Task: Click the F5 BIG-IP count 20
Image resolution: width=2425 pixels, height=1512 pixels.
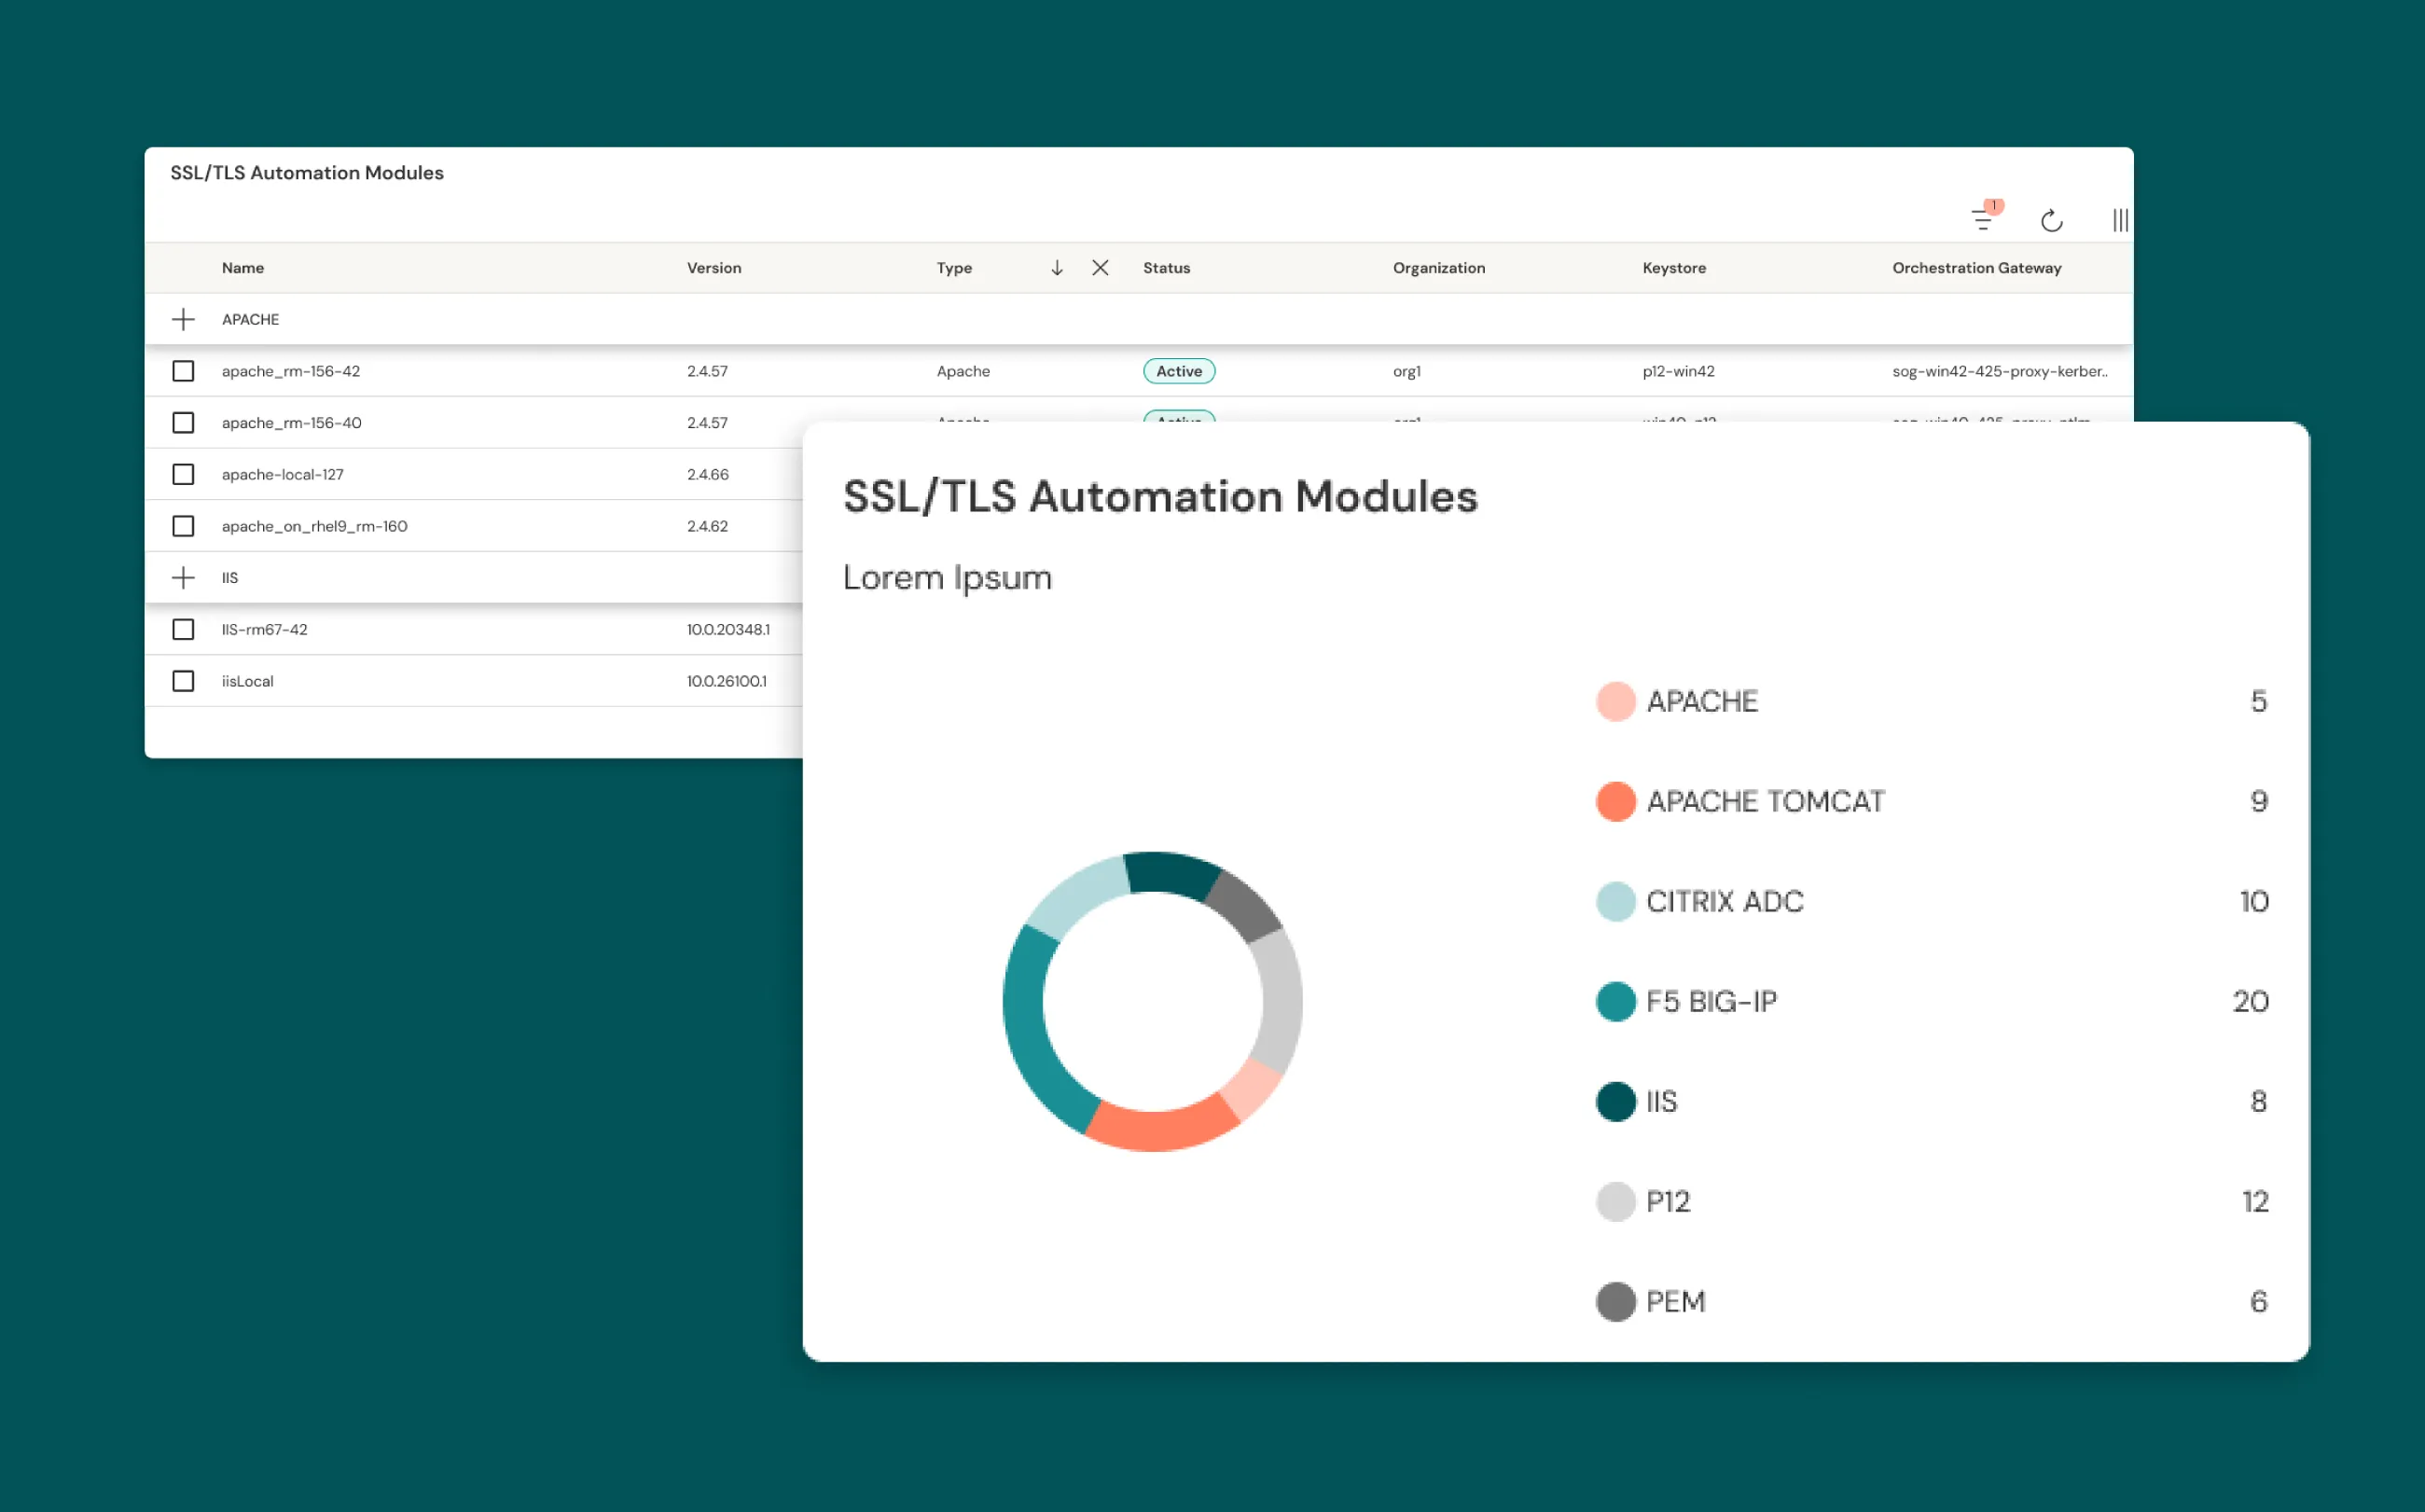Action: click(x=2250, y=1001)
